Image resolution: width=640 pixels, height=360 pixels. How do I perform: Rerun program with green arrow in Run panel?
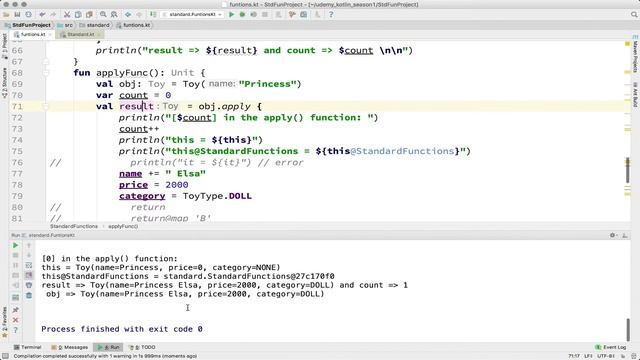pos(16,245)
